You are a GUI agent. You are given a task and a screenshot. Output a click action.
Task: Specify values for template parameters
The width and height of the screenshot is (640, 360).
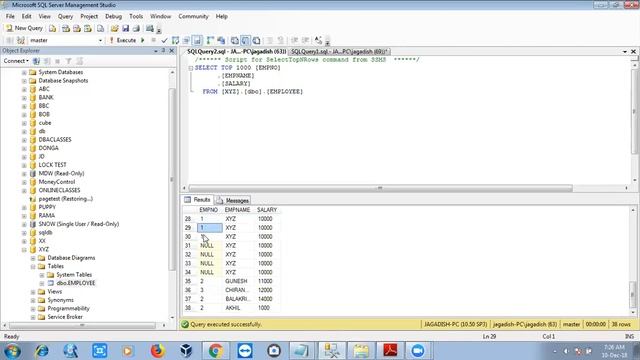coord(318,40)
